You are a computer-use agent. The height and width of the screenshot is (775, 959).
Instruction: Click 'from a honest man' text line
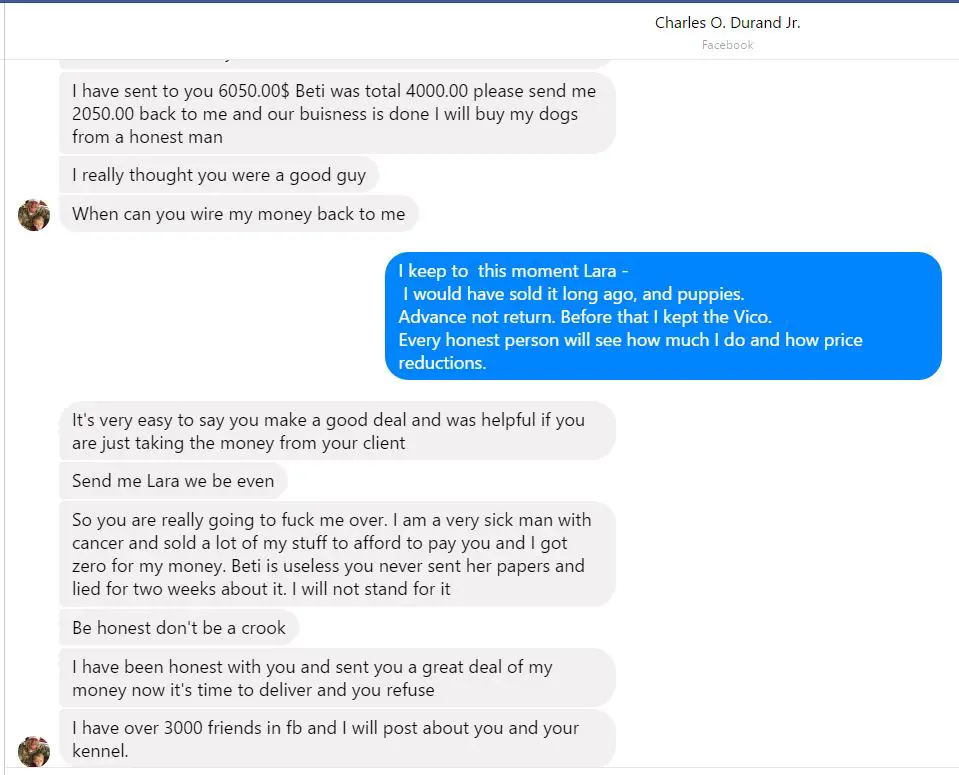[147, 136]
